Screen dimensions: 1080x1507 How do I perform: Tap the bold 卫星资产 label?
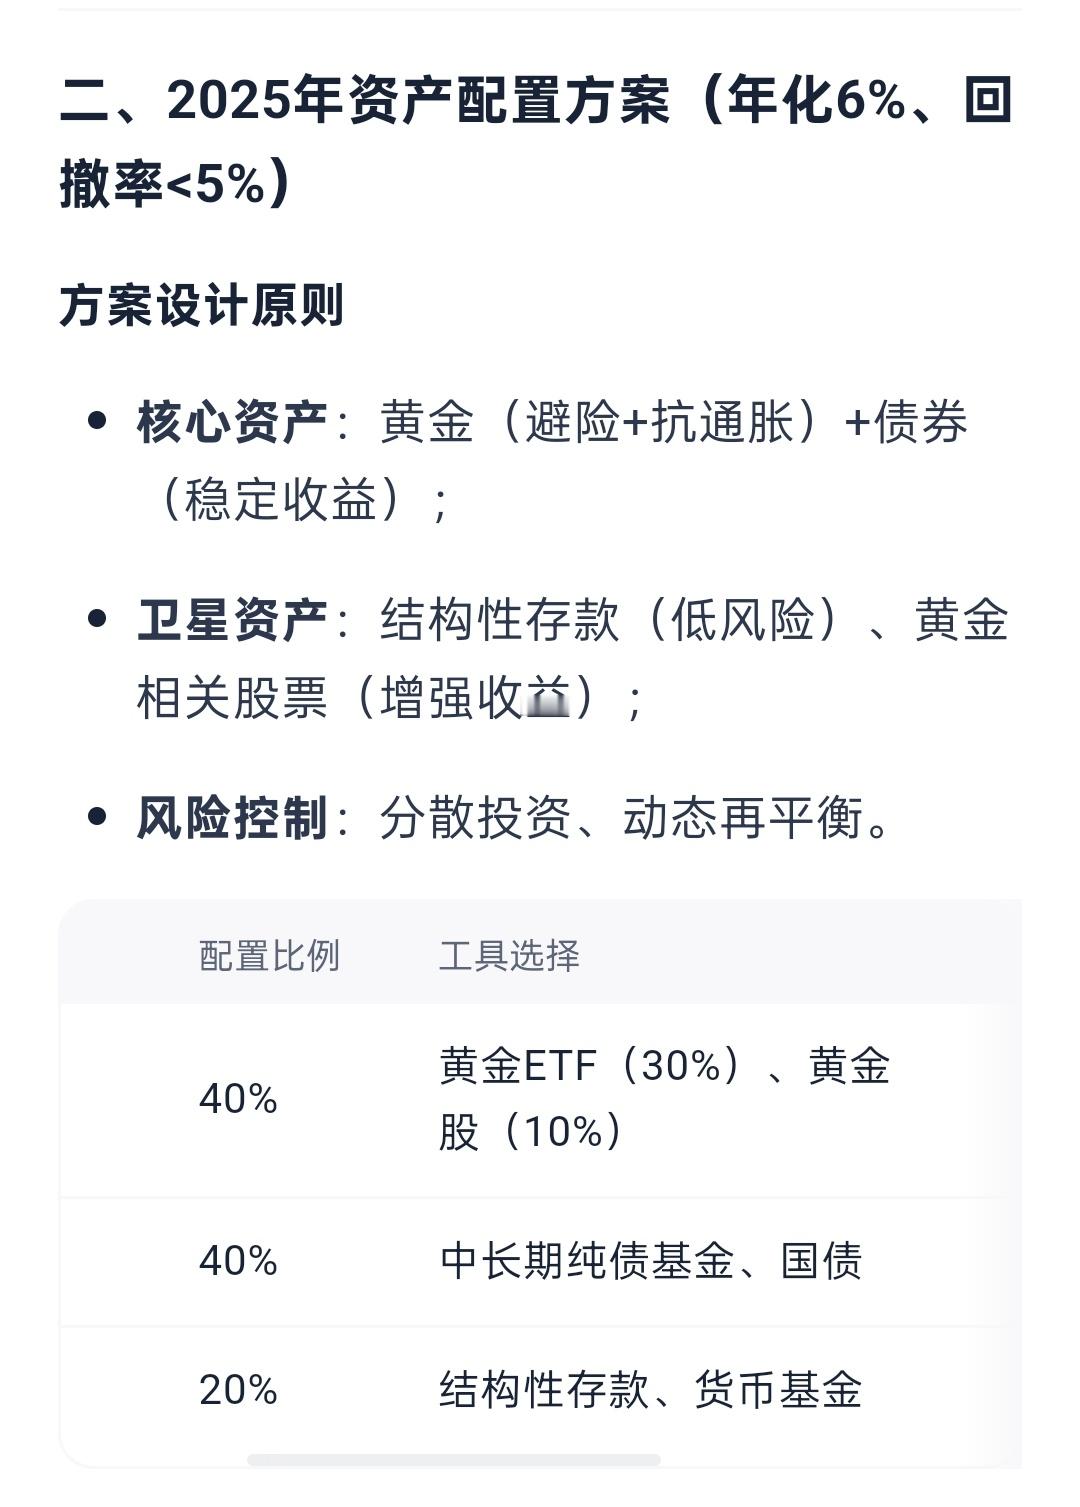(x=232, y=620)
